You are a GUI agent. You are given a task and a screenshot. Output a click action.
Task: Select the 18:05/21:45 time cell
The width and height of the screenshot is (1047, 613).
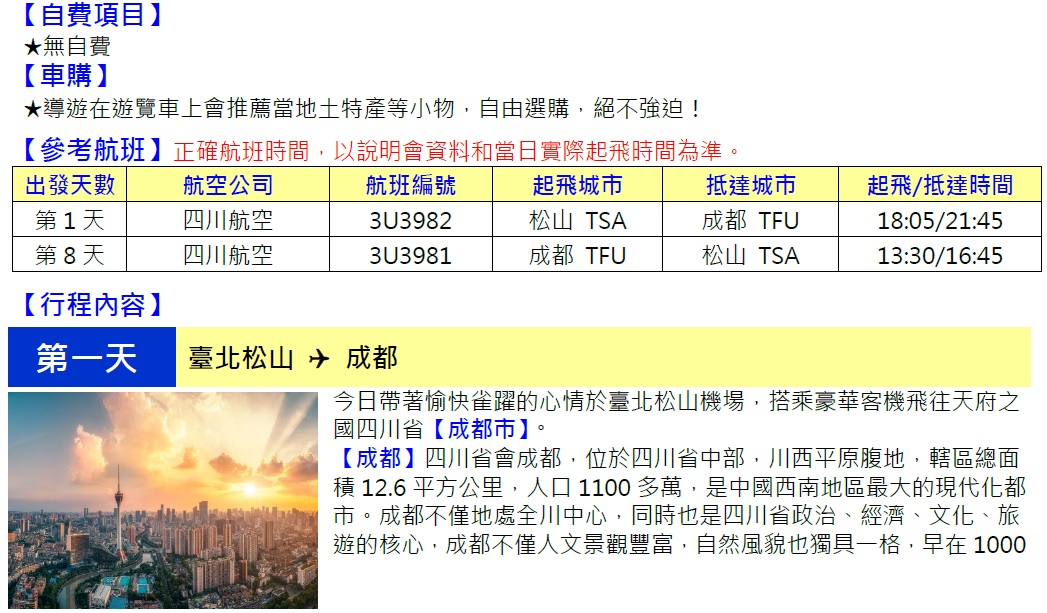coord(939,220)
